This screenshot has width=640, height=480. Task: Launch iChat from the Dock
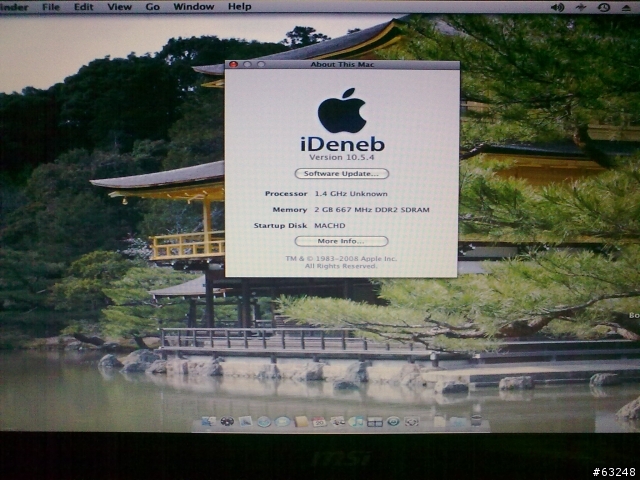(282, 422)
